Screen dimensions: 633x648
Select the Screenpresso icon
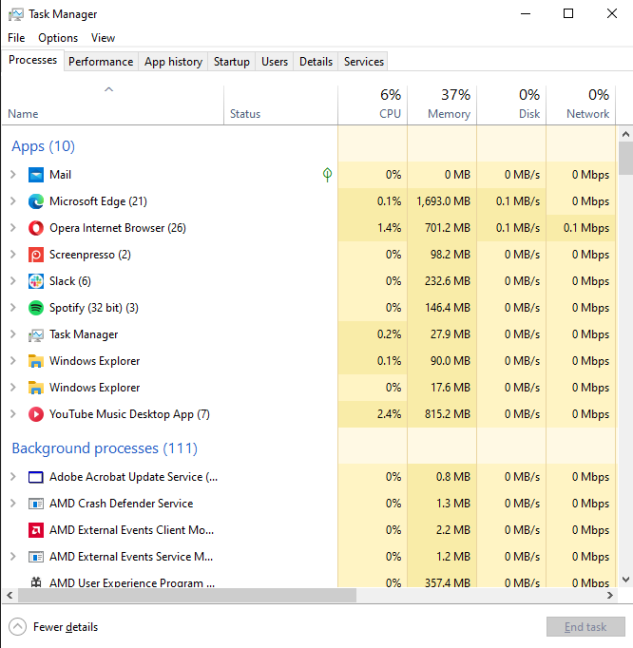tap(36, 255)
